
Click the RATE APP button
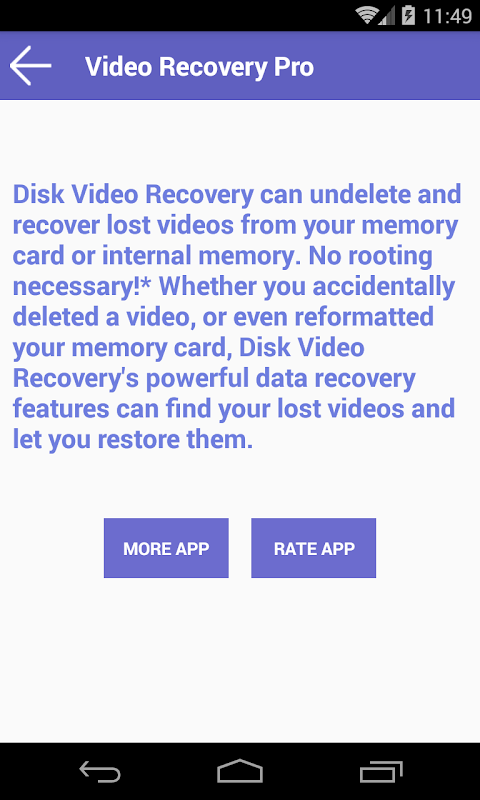314,548
